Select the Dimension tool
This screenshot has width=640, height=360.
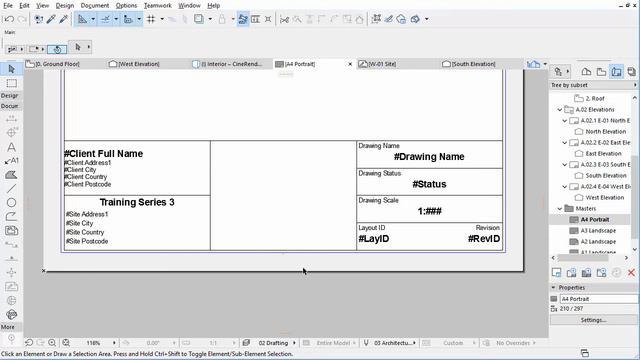tap(11, 119)
